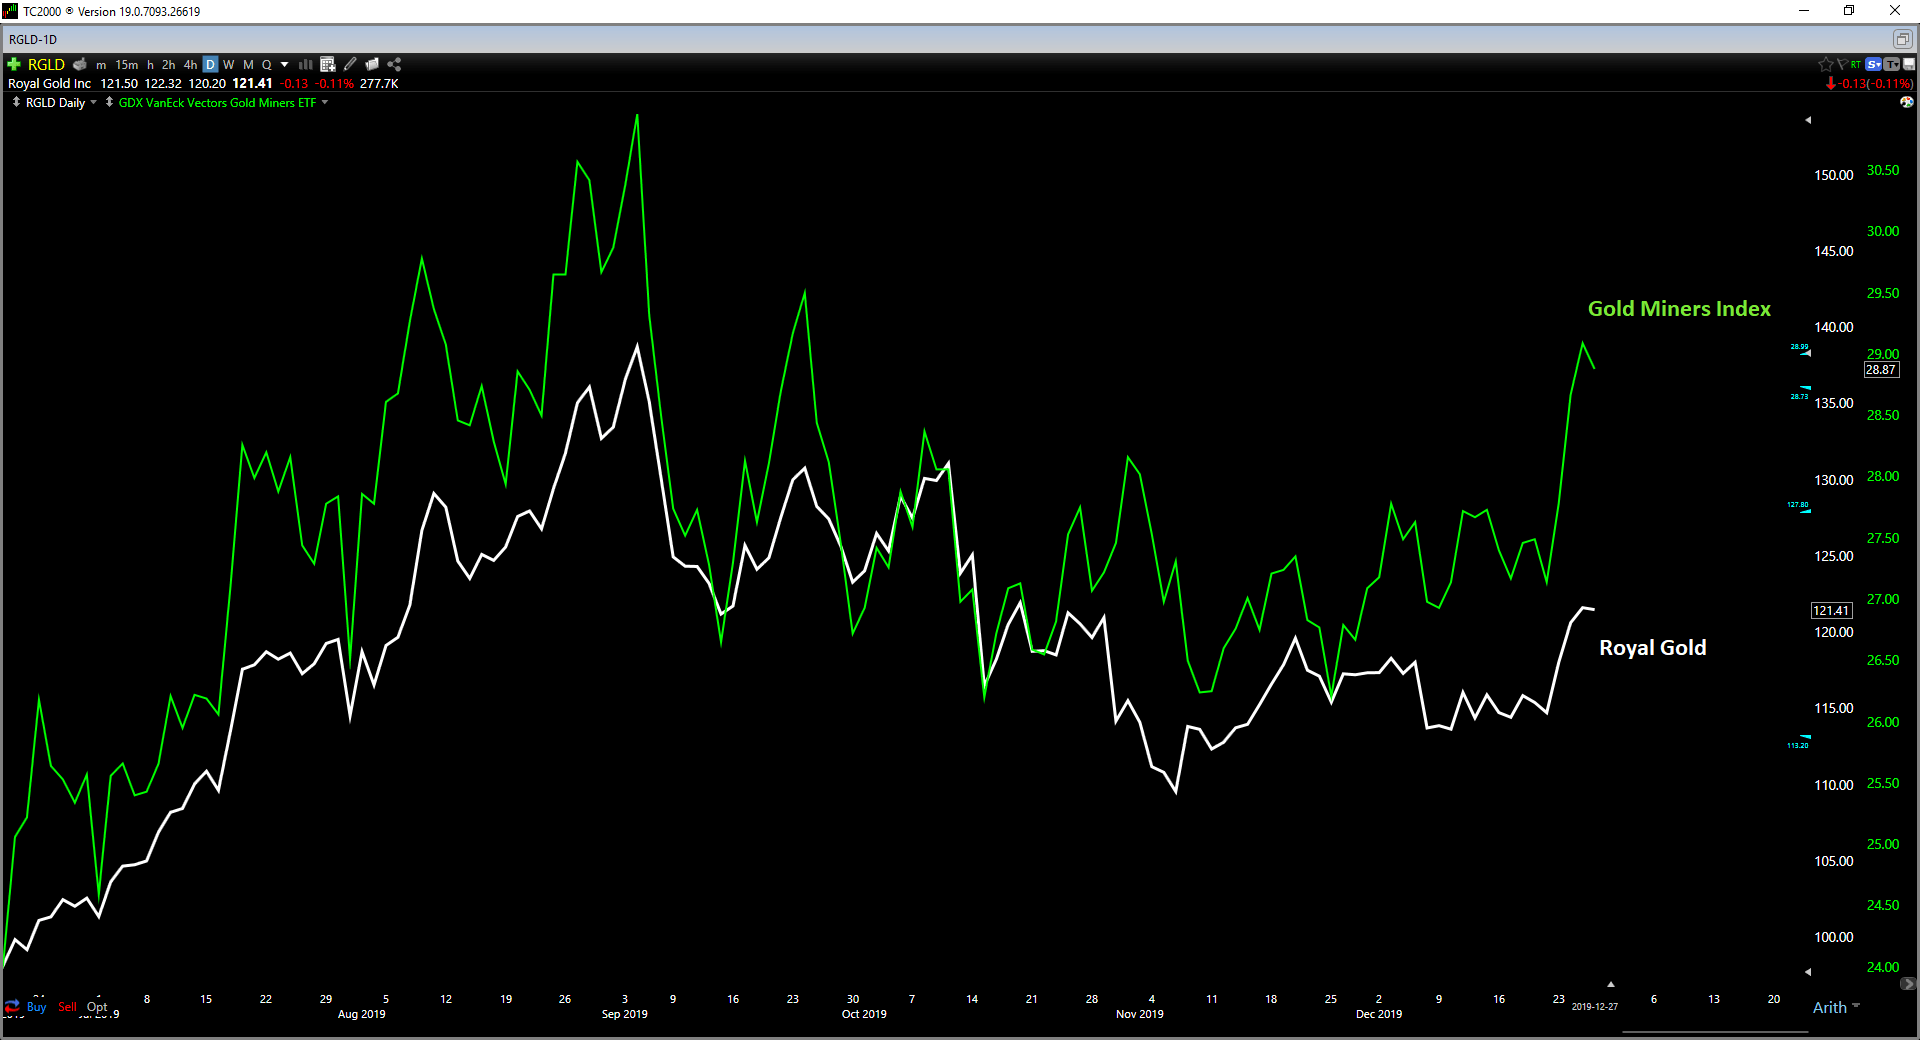Open the blue S dropdown button
This screenshot has width=1920, height=1040.
tap(1874, 64)
